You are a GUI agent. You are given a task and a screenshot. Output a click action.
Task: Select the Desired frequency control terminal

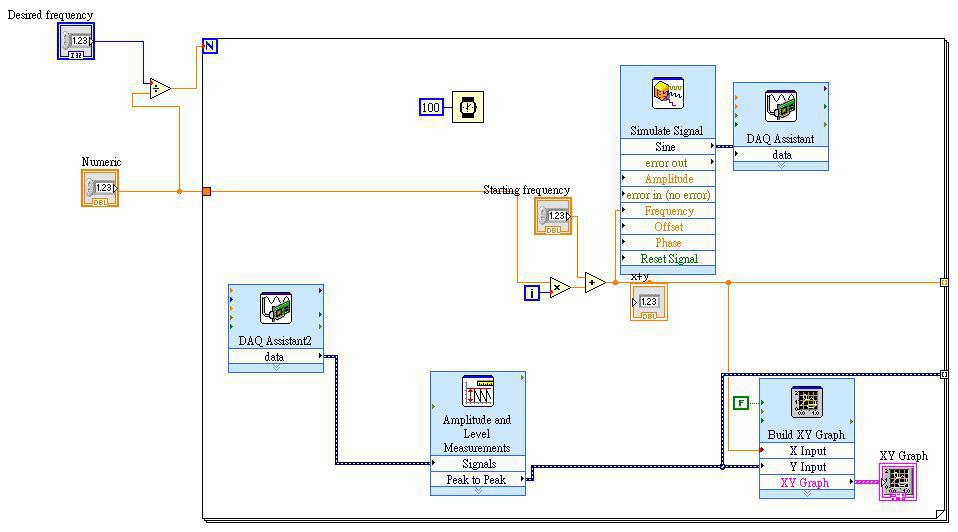76,41
